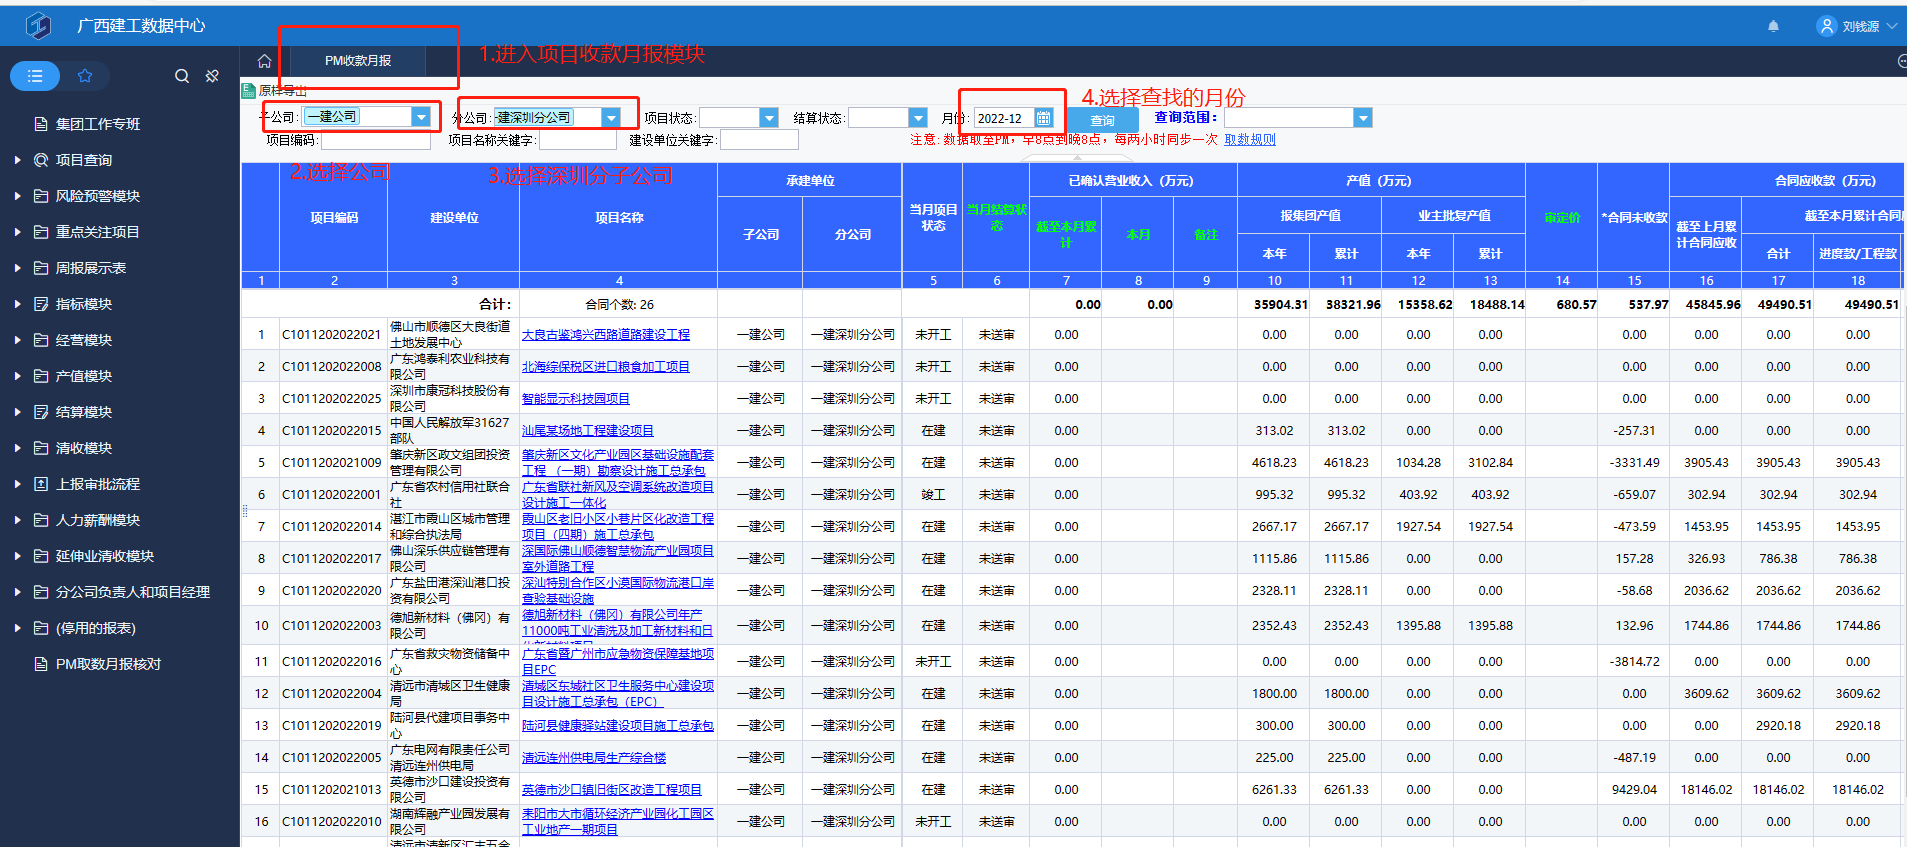The height and width of the screenshot is (847, 1907).
Task: Click the -3814.72 value cell
Action: (1634, 662)
